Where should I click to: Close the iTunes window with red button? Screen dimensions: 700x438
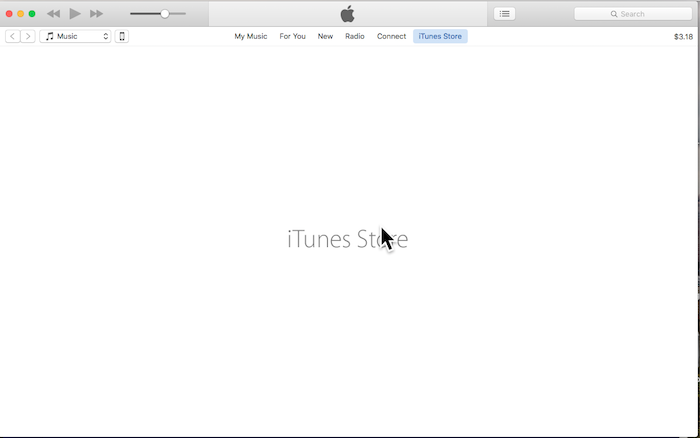pyautogui.click(x=9, y=14)
